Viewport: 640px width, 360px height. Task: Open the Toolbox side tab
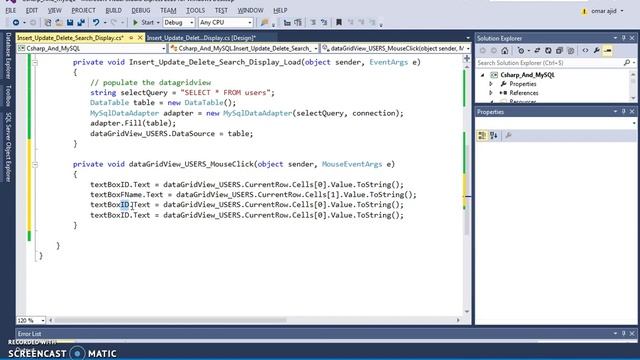[8, 96]
